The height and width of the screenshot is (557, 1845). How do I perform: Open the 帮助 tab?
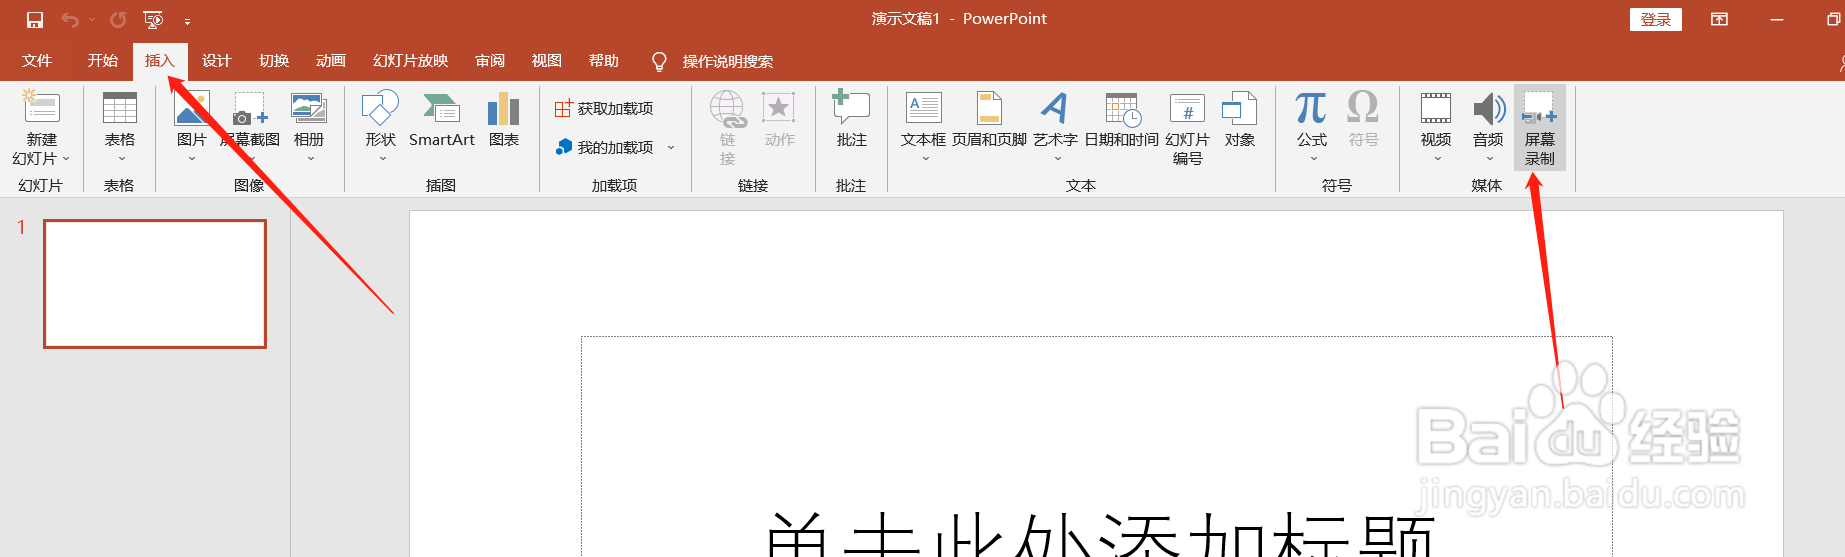coord(604,61)
